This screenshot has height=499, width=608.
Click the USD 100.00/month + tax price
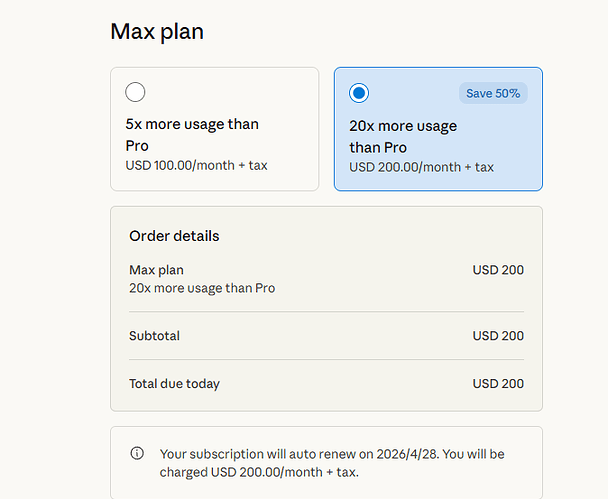click(196, 165)
